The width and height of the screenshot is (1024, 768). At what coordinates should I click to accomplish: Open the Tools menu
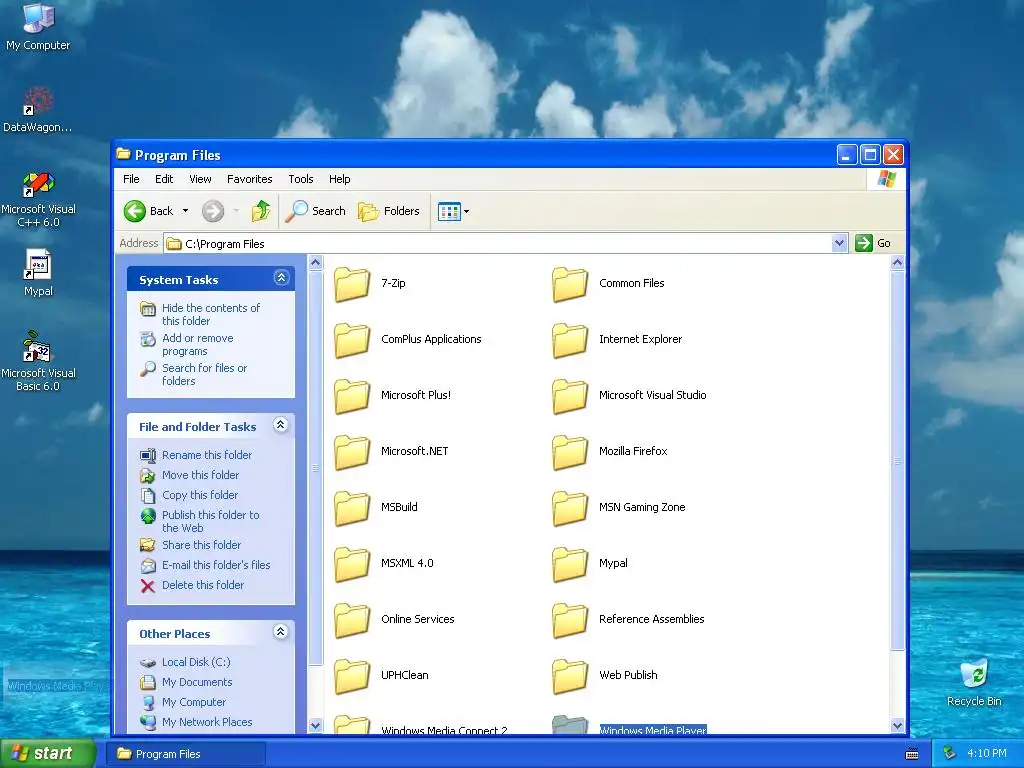click(x=300, y=179)
